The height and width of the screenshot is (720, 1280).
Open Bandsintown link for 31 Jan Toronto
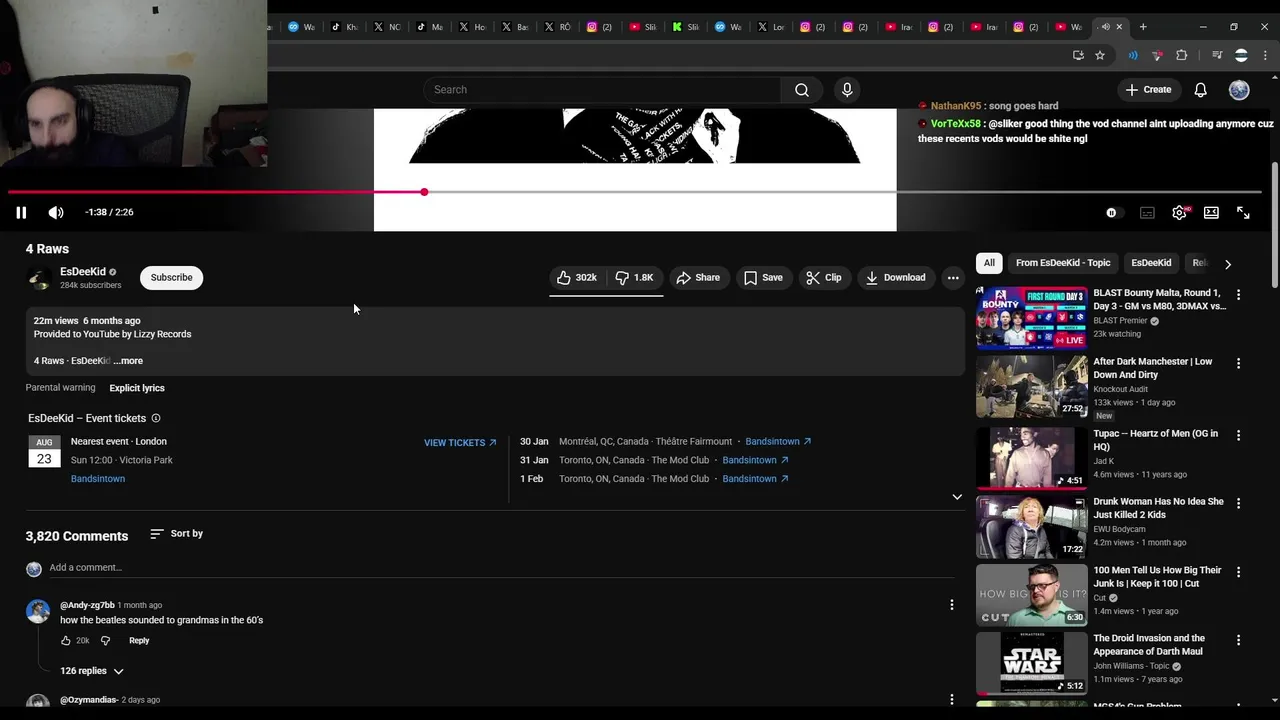coord(755,460)
